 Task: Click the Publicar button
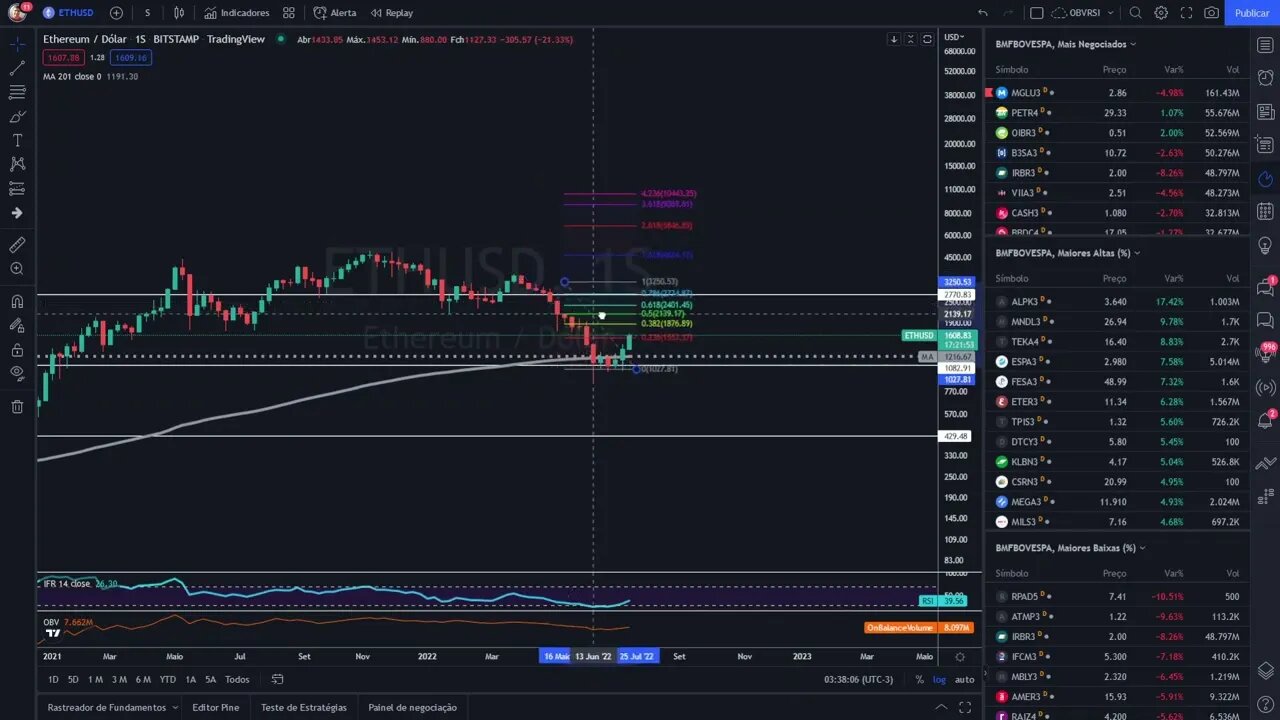point(1252,13)
